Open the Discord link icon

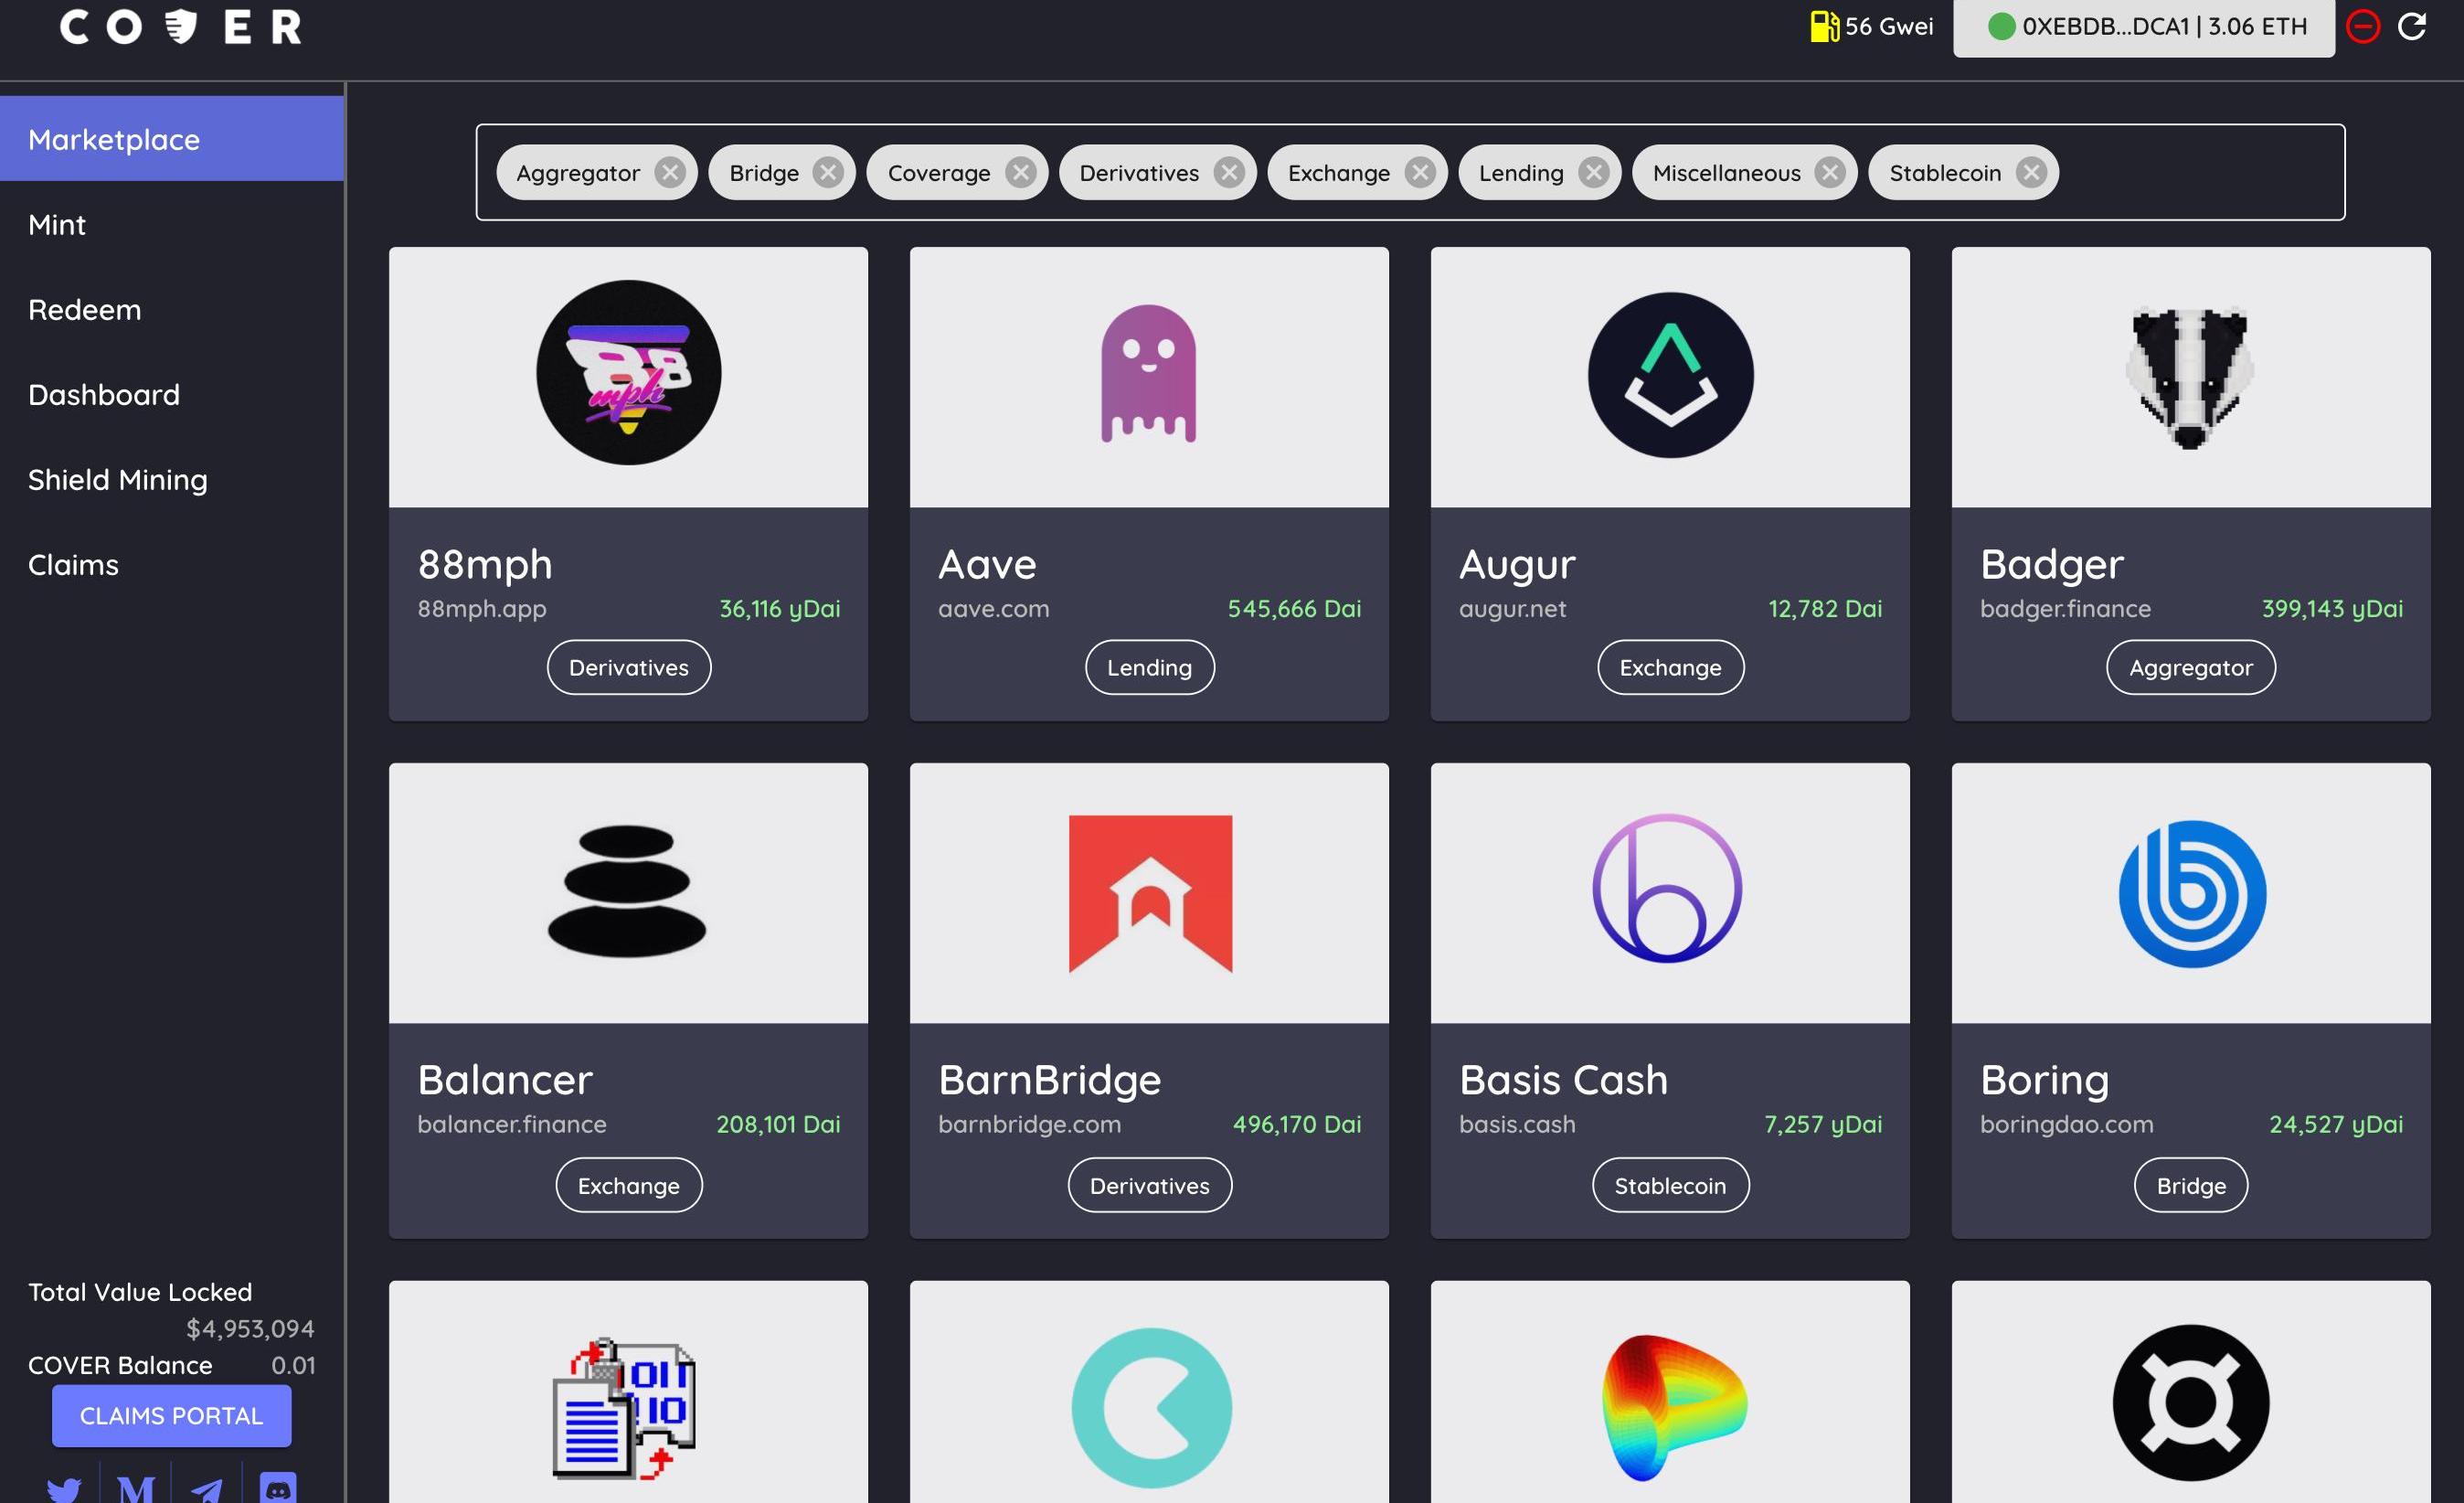click(x=278, y=1488)
